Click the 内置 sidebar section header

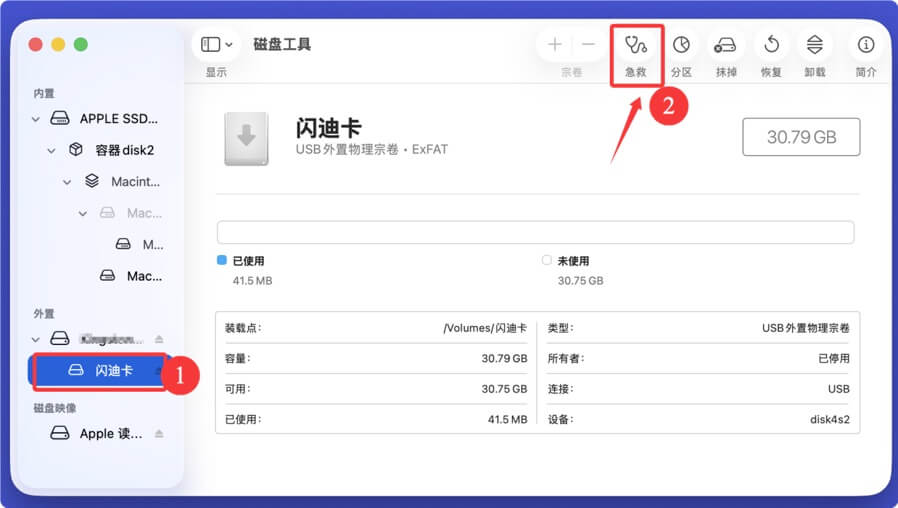(44, 93)
